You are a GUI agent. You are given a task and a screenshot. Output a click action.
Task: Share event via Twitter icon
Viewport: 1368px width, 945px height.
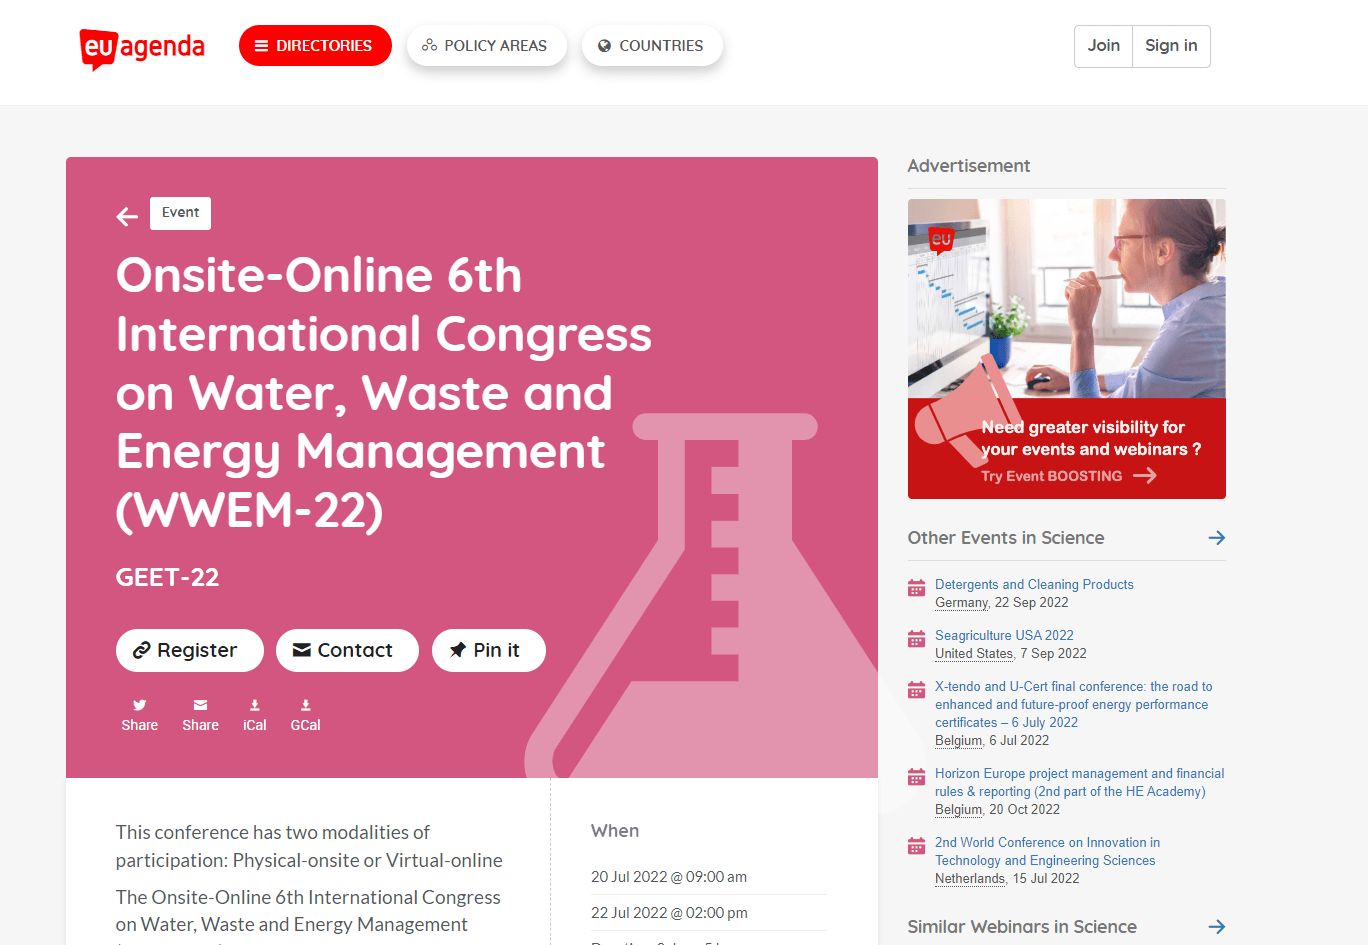click(x=139, y=715)
